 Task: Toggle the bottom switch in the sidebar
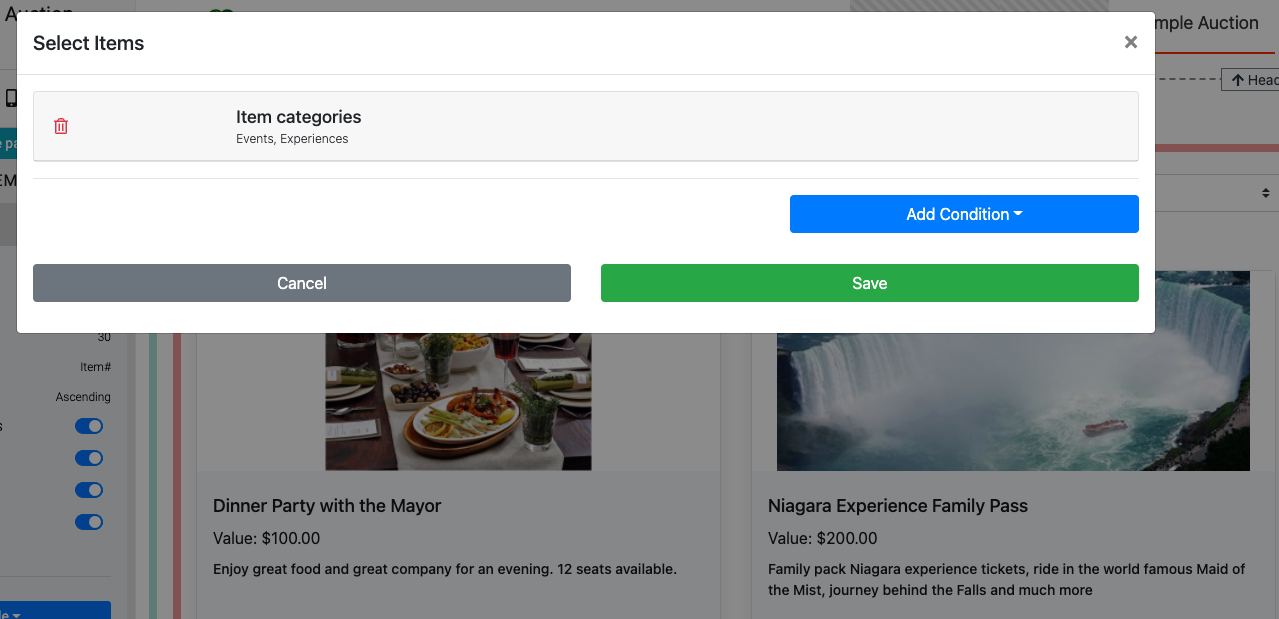(x=89, y=522)
